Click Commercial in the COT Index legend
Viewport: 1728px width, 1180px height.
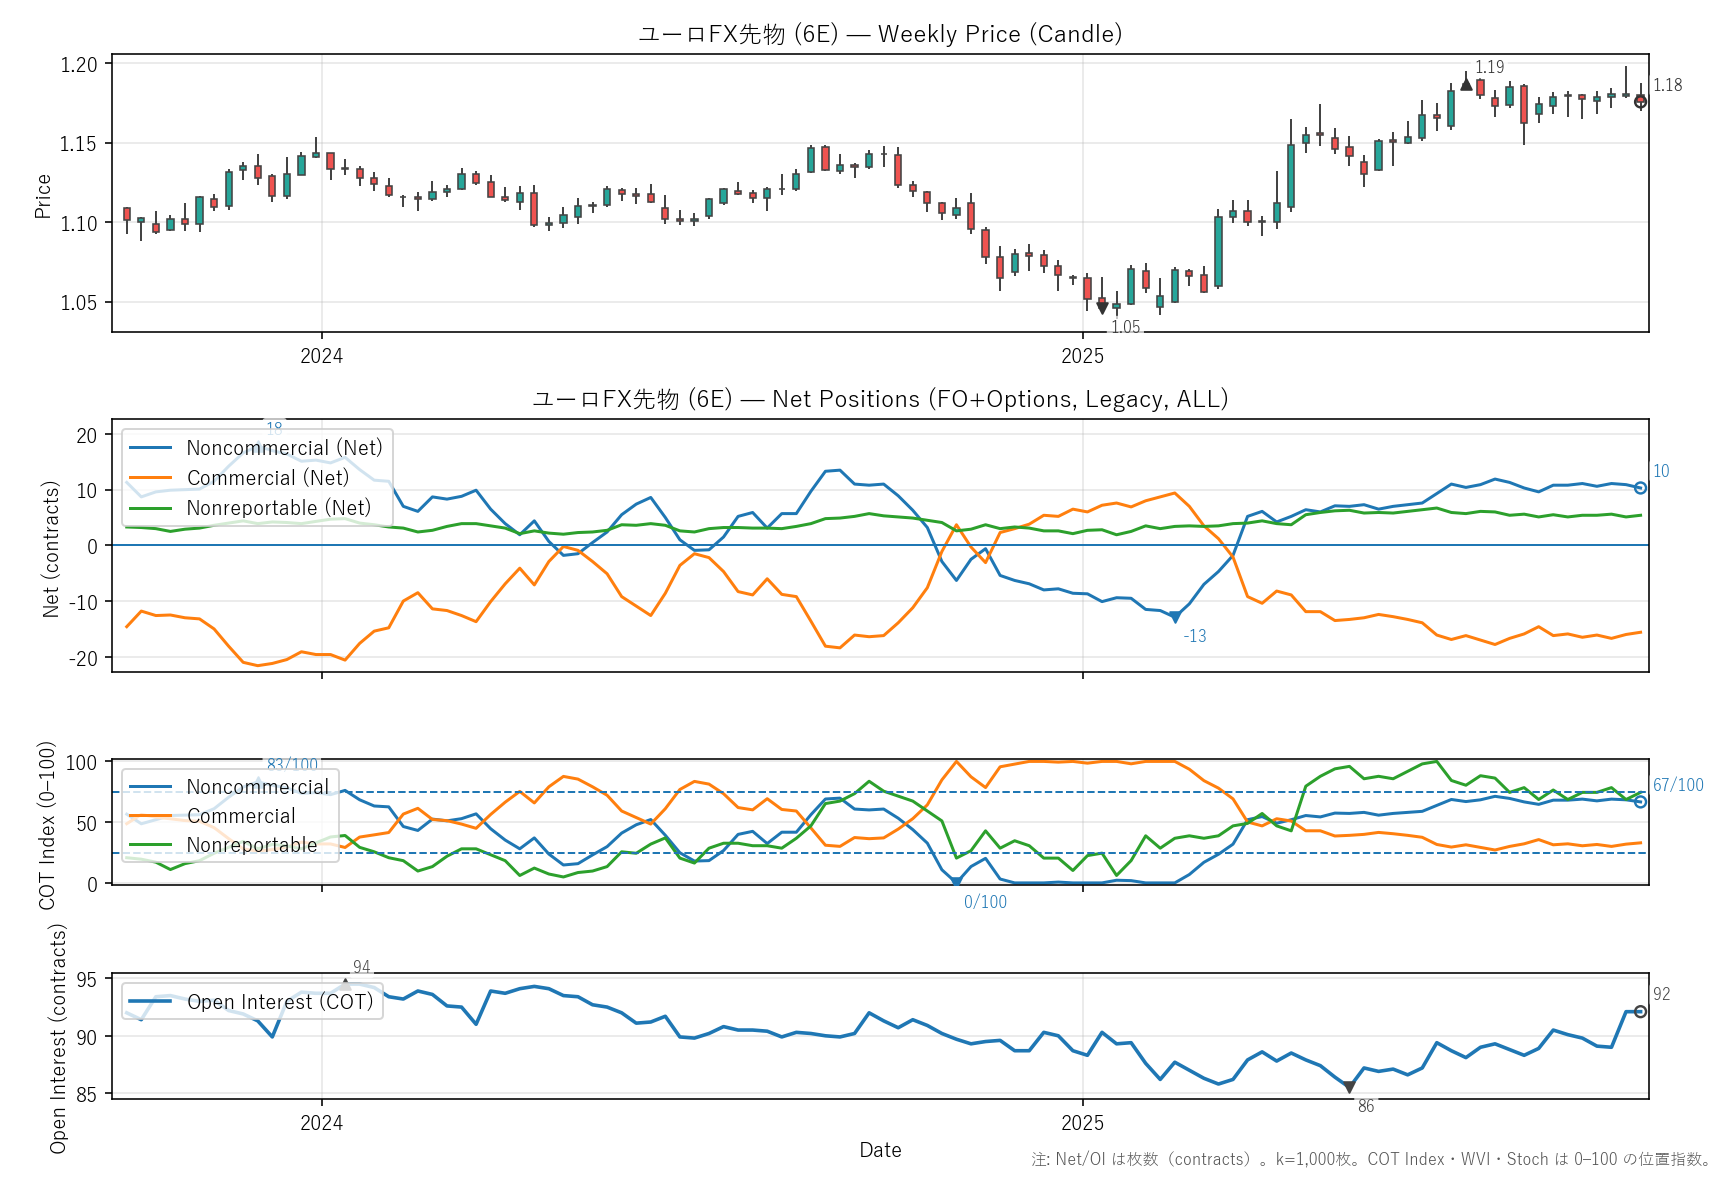(241, 816)
